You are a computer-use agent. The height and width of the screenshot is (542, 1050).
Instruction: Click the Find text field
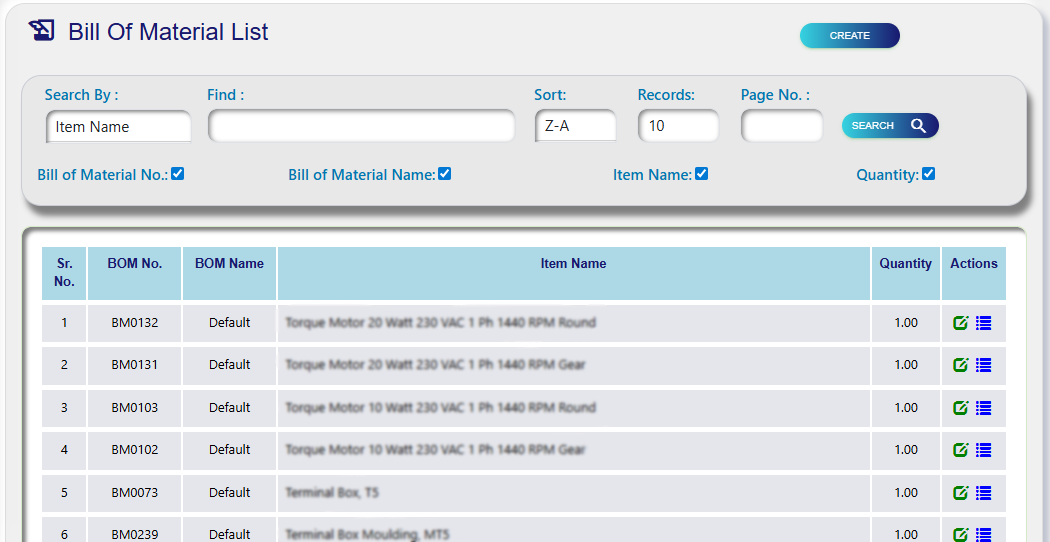[361, 127]
